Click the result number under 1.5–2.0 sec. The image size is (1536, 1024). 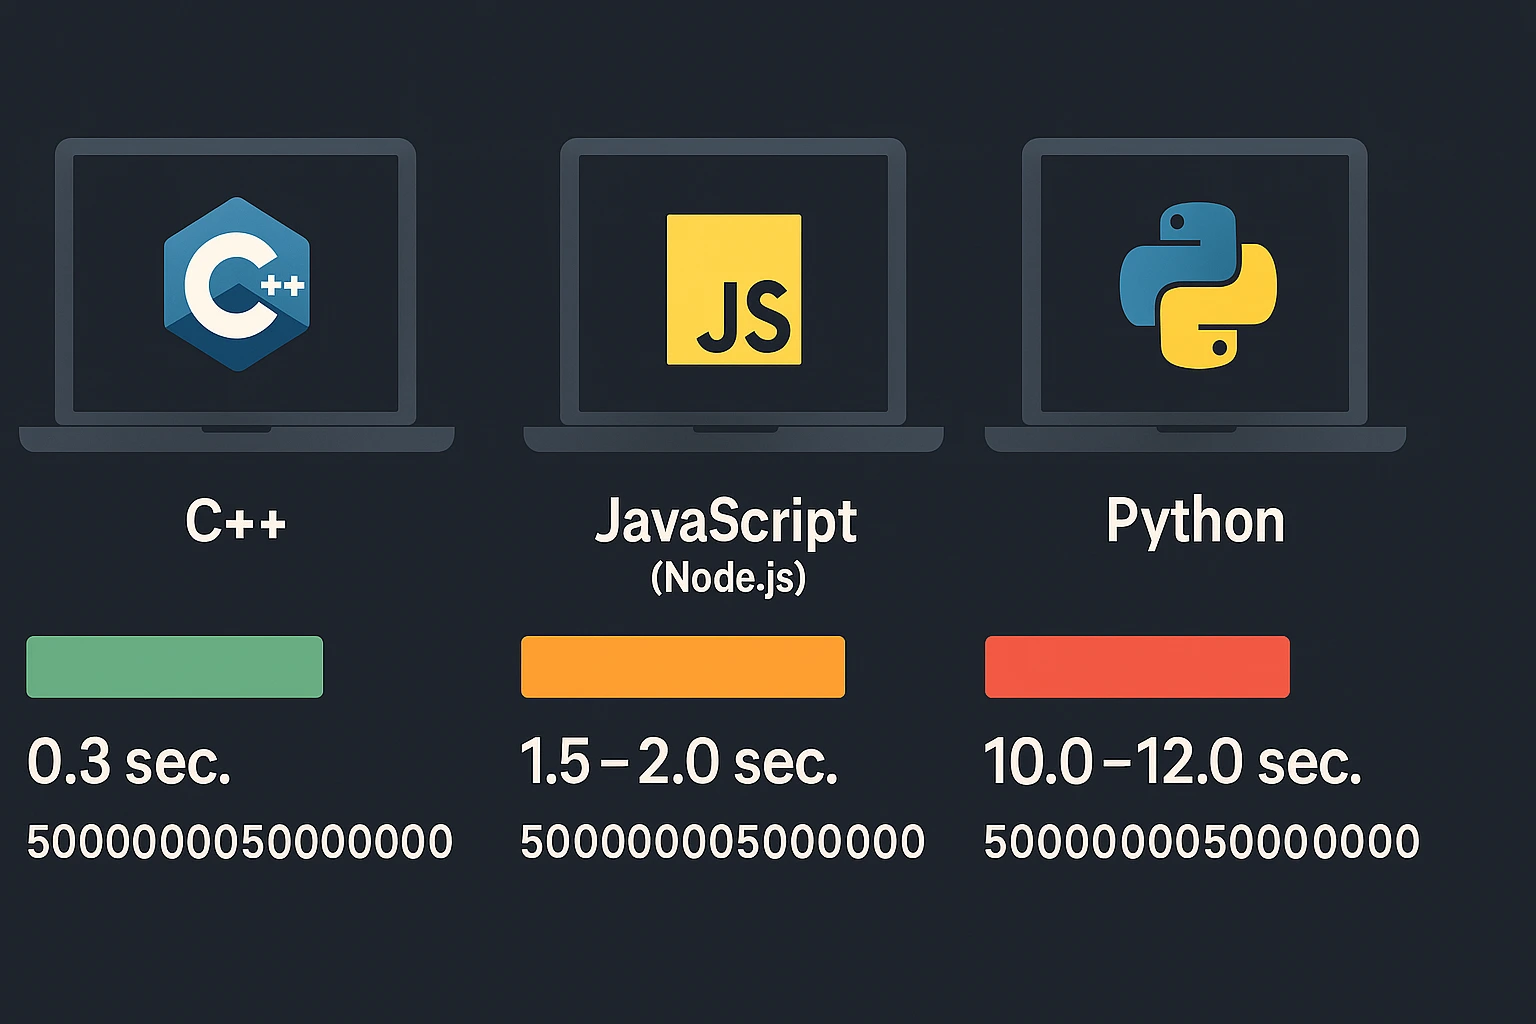(722, 842)
